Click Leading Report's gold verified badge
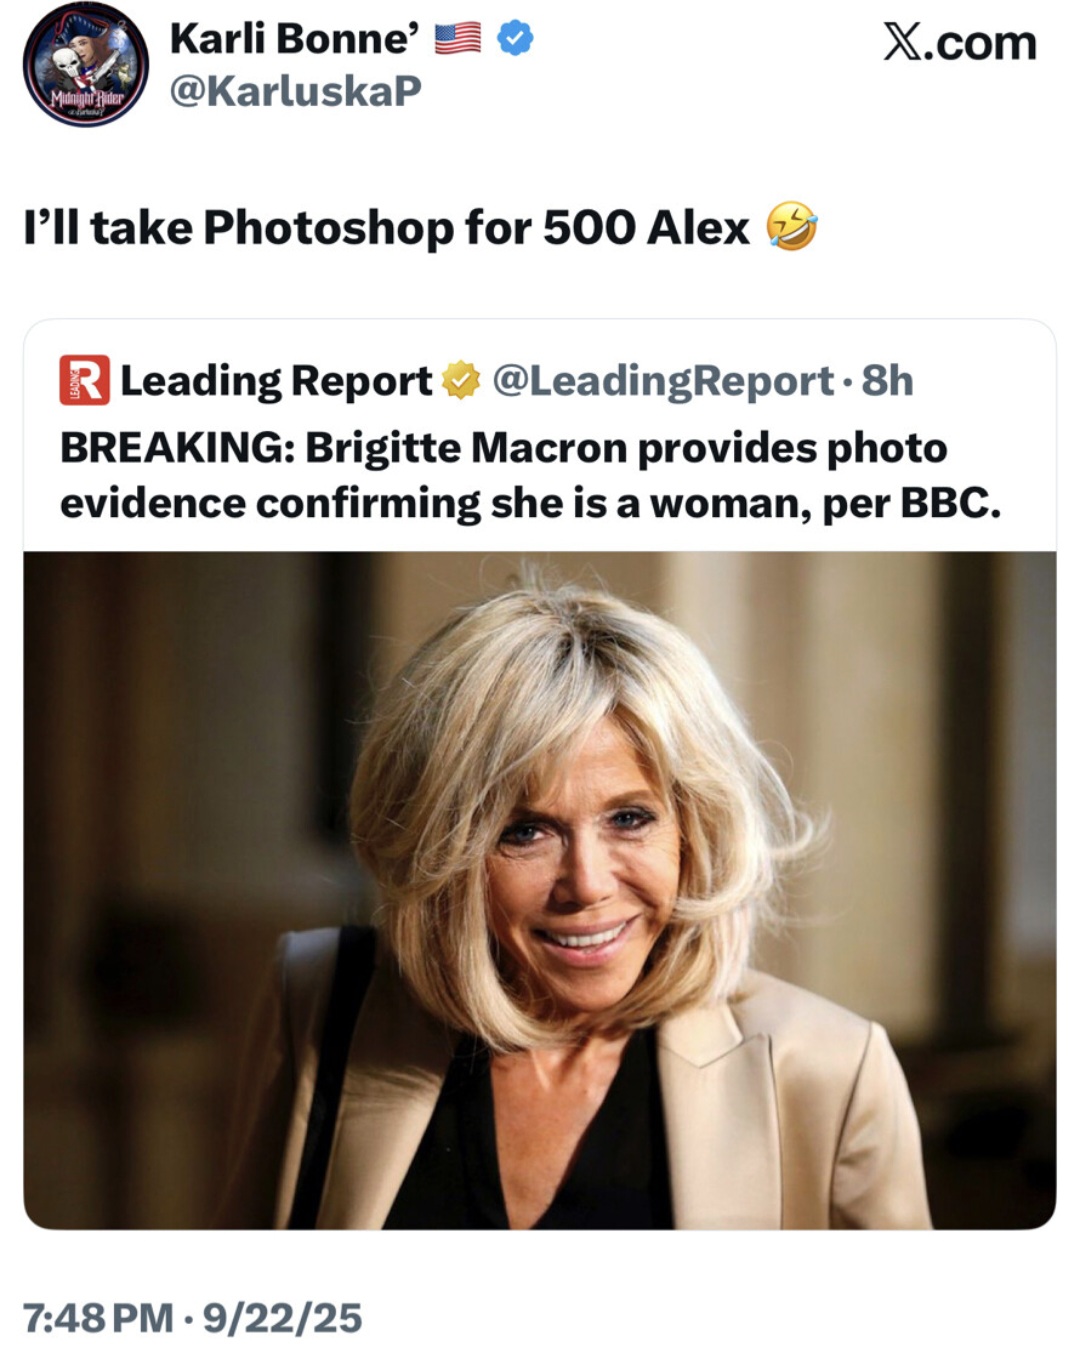This screenshot has width=1080, height=1365. point(461,380)
